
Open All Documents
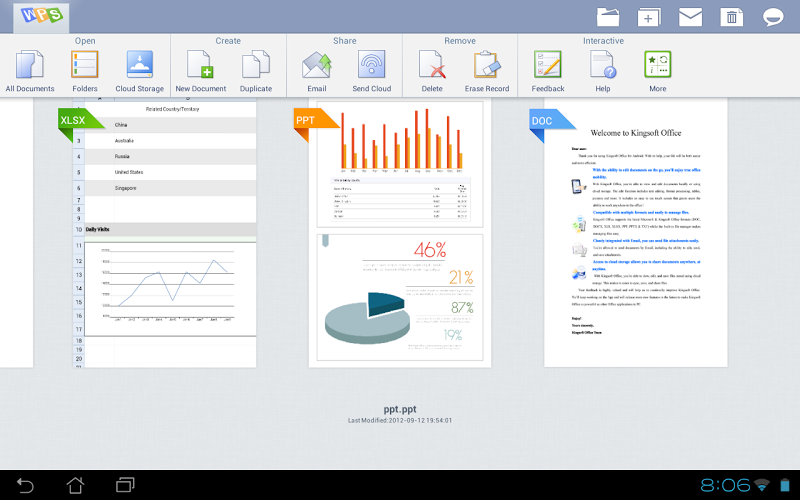[30, 71]
